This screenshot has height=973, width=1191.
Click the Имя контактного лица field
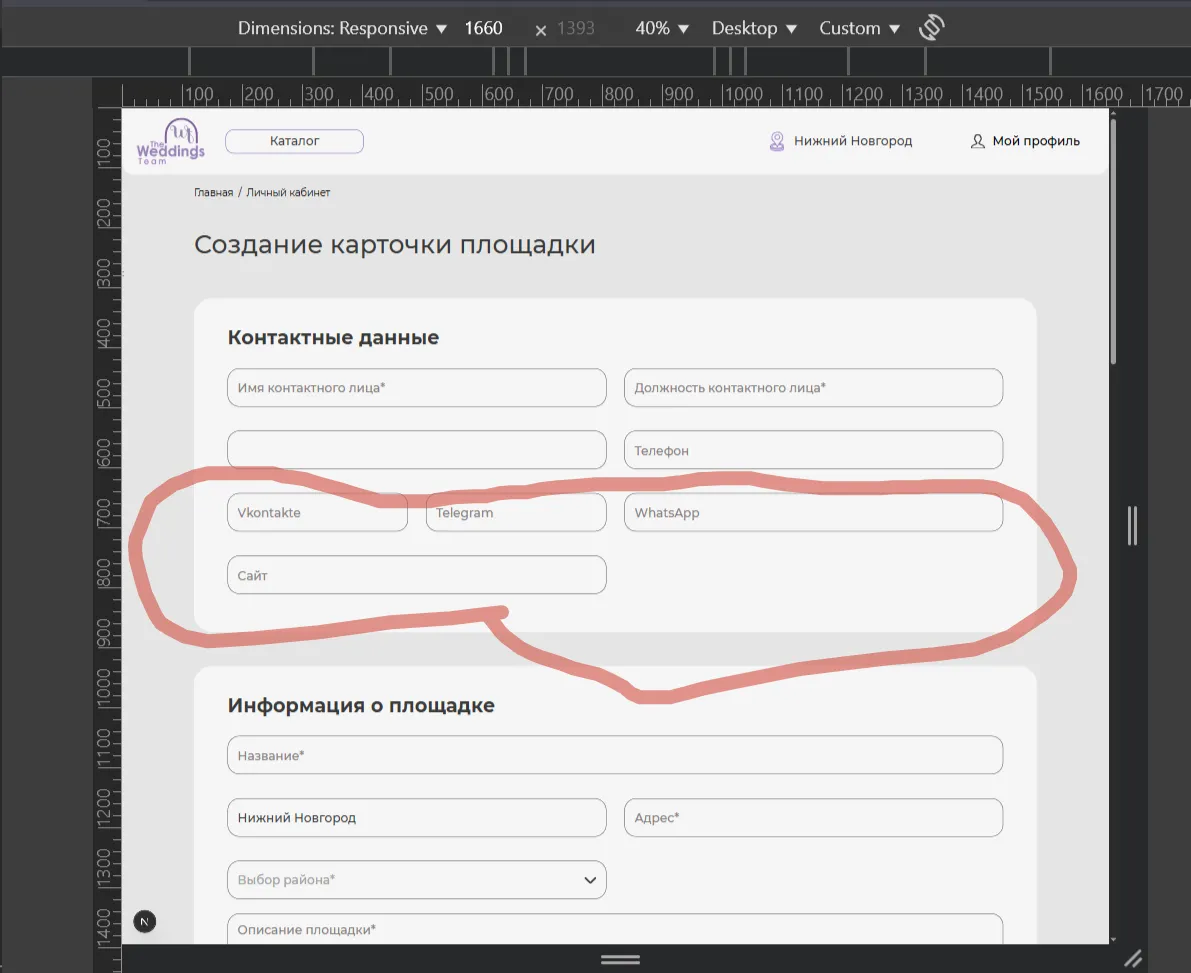416,388
